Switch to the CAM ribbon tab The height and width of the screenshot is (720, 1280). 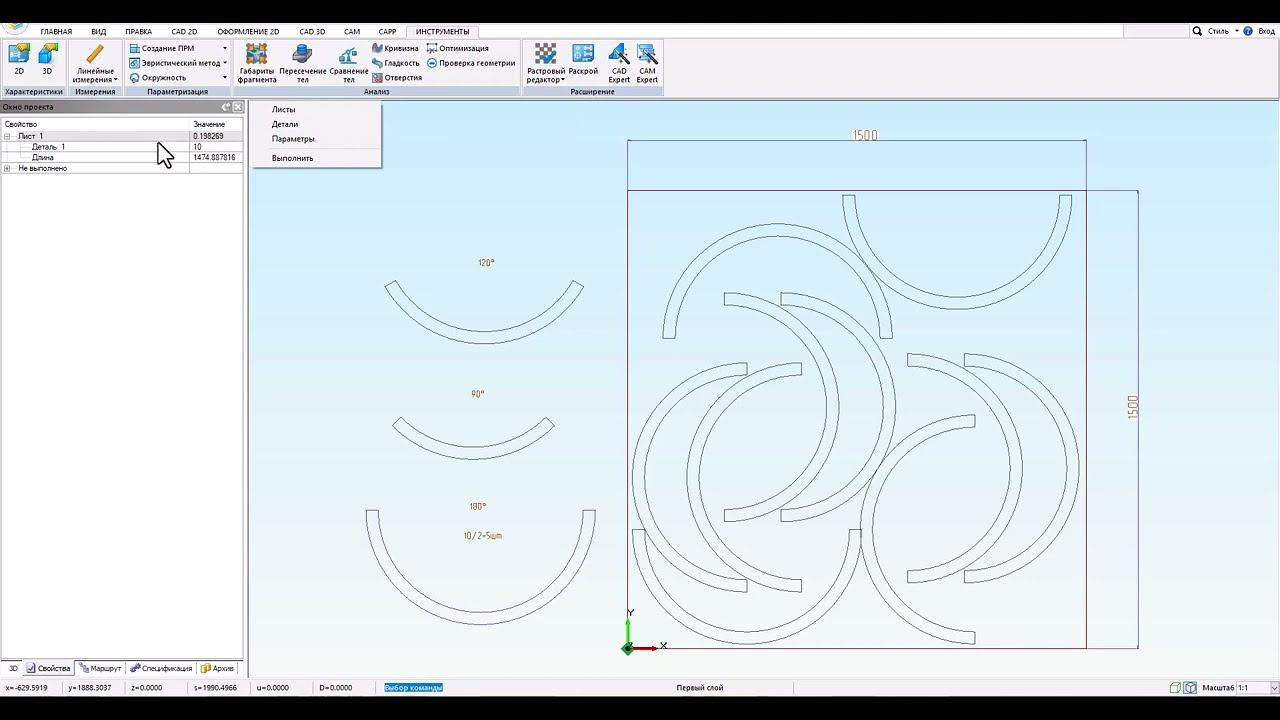352,32
